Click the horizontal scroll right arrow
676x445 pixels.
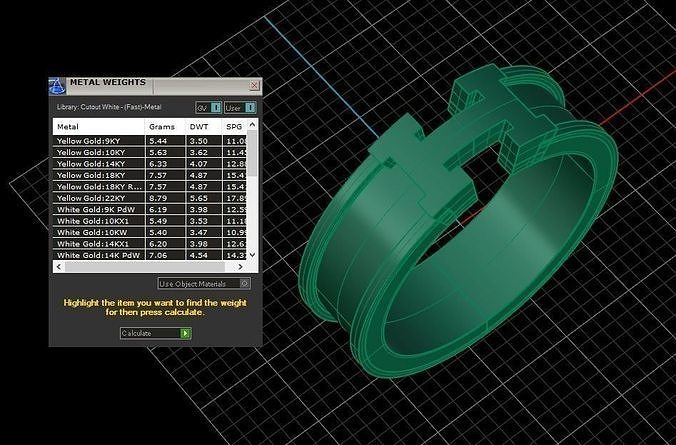coord(241,267)
